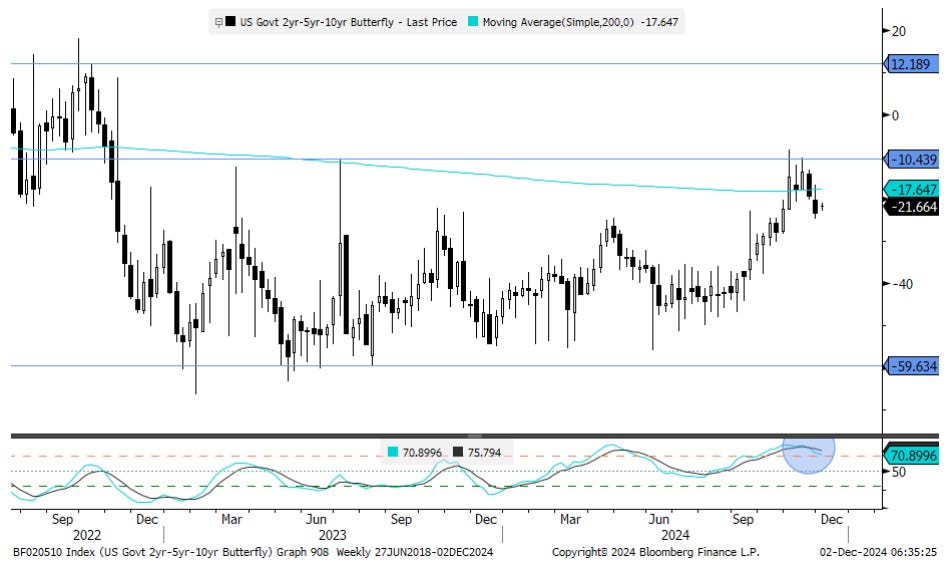
Task: Click the -10.439 horizontal line price tag
Action: pyautogui.click(x=911, y=160)
